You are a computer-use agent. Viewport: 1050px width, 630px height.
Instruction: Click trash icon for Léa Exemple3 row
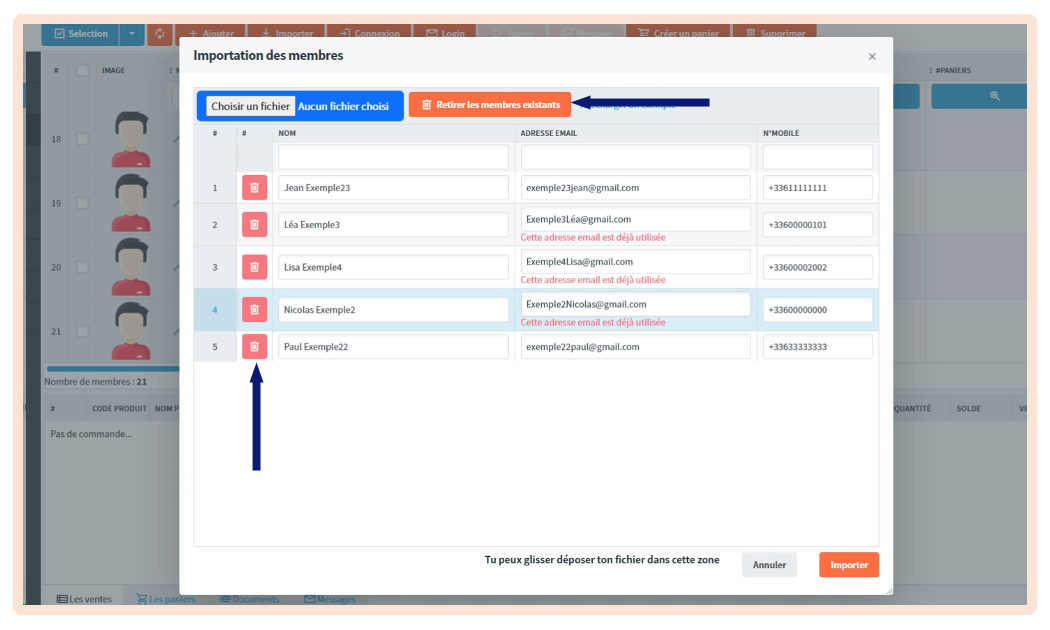pyautogui.click(x=254, y=225)
